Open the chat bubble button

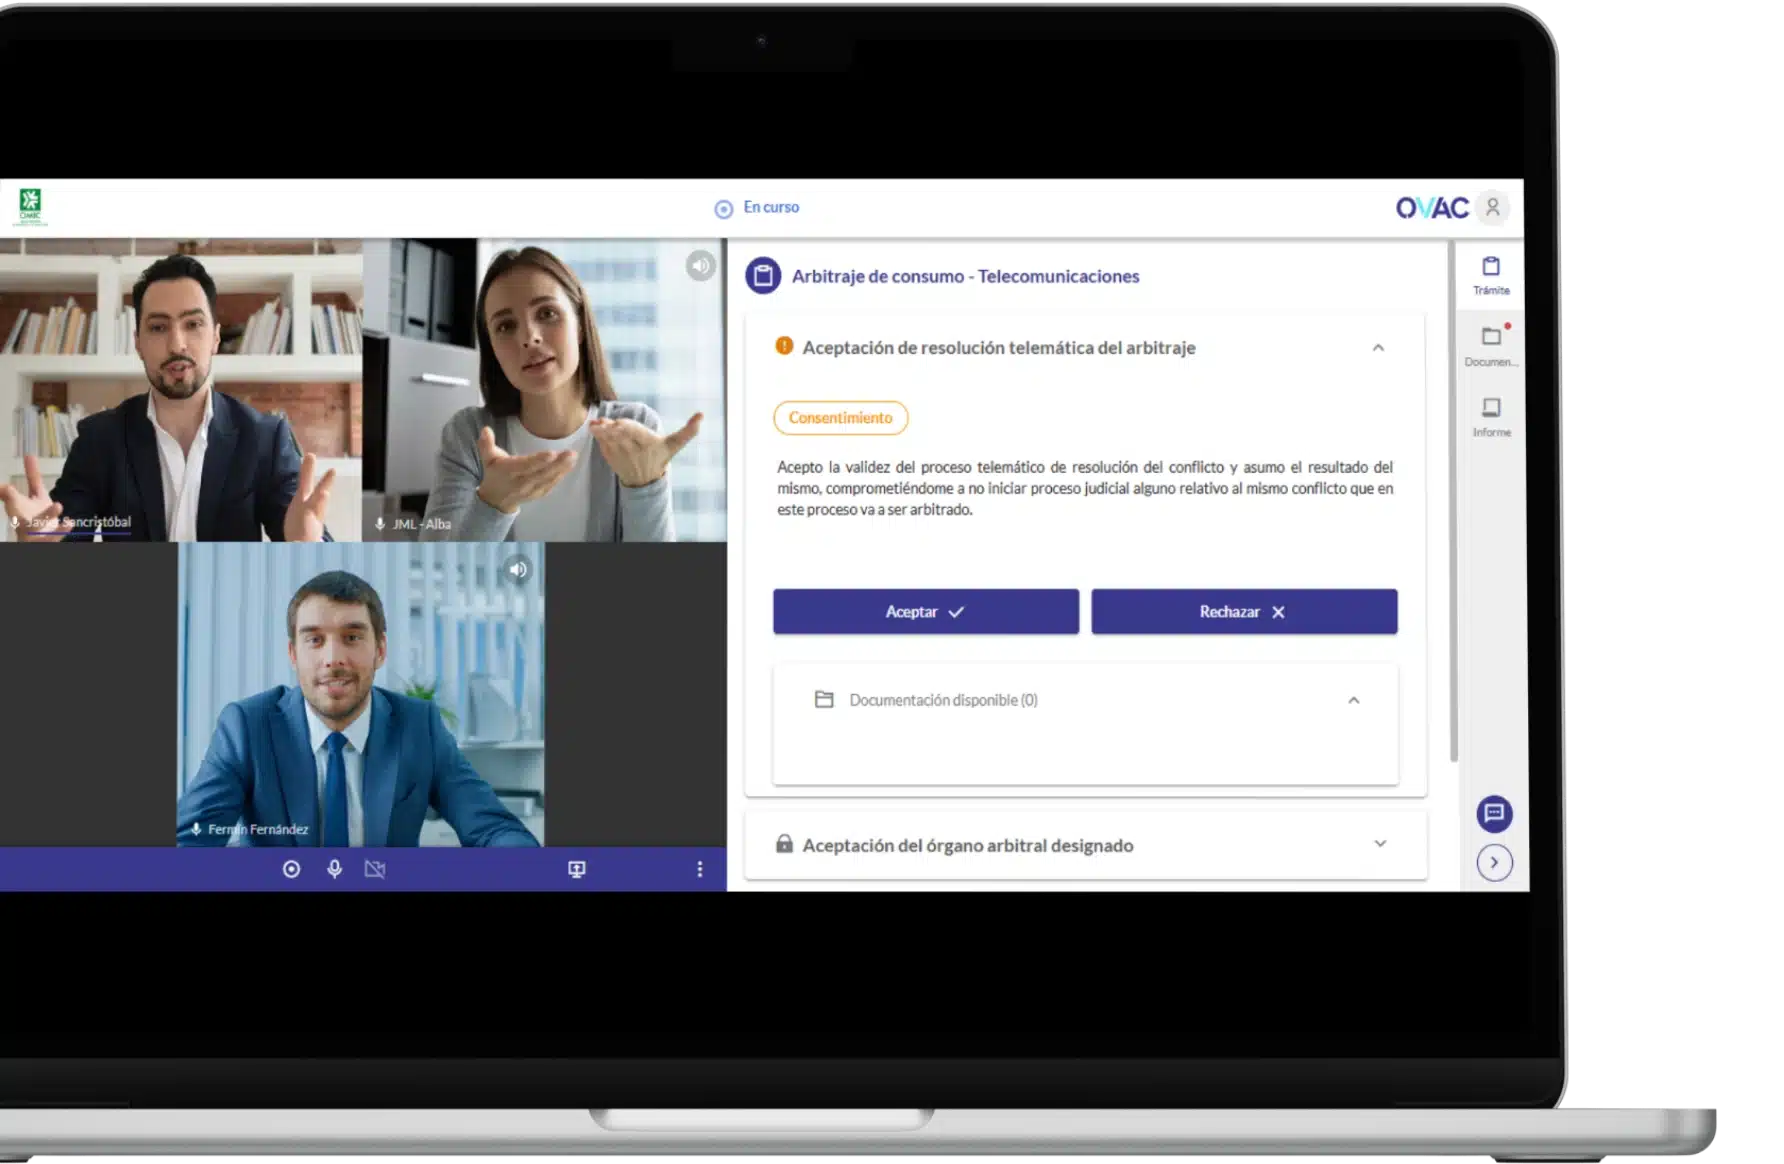click(1494, 813)
